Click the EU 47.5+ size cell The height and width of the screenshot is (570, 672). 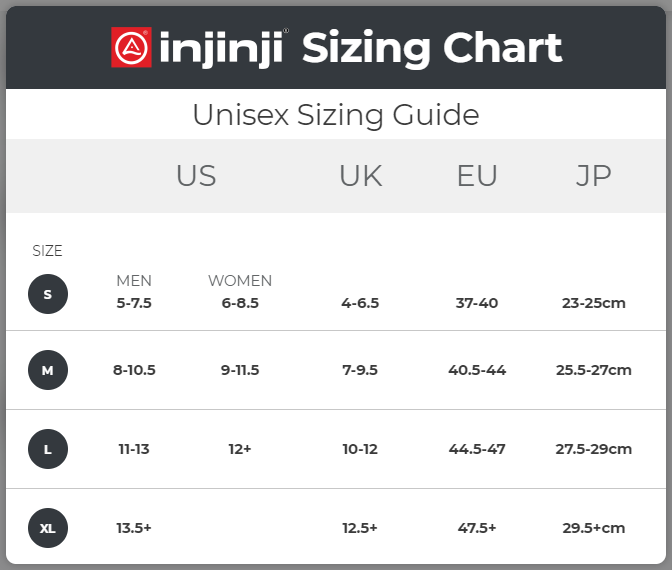coord(477,528)
